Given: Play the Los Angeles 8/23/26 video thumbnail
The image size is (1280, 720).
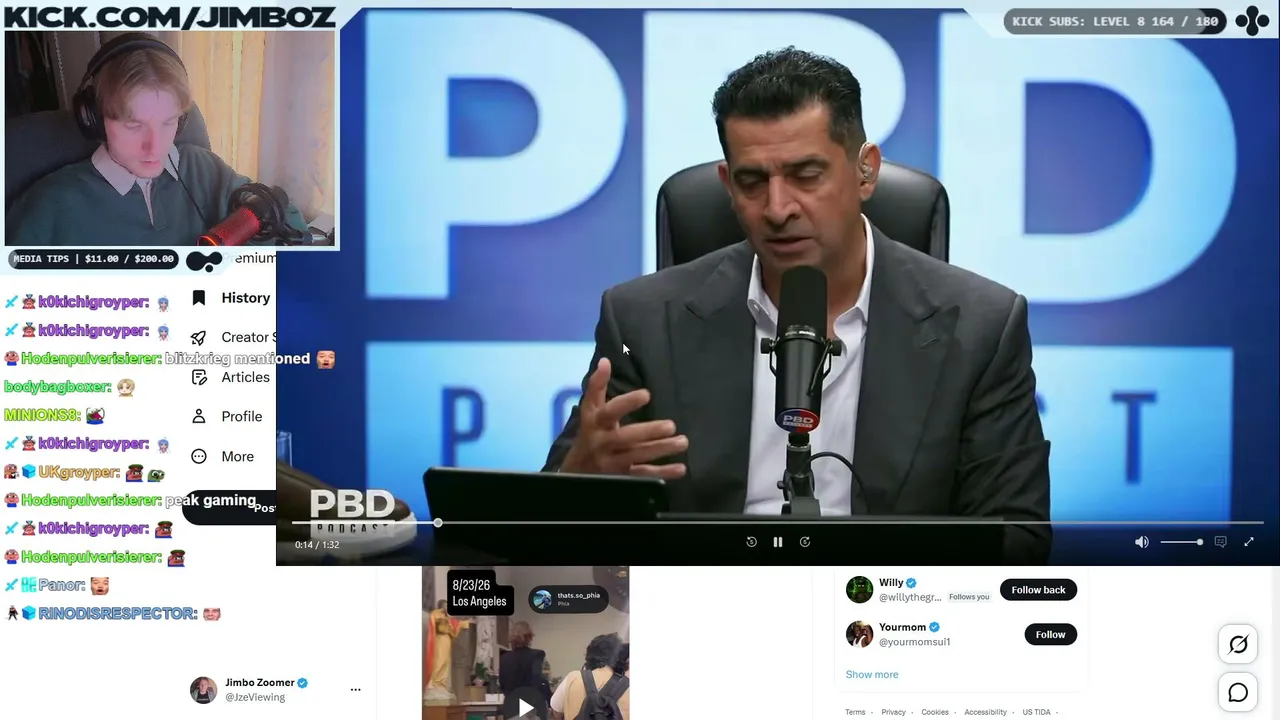Looking at the screenshot, I should point(525,708).
